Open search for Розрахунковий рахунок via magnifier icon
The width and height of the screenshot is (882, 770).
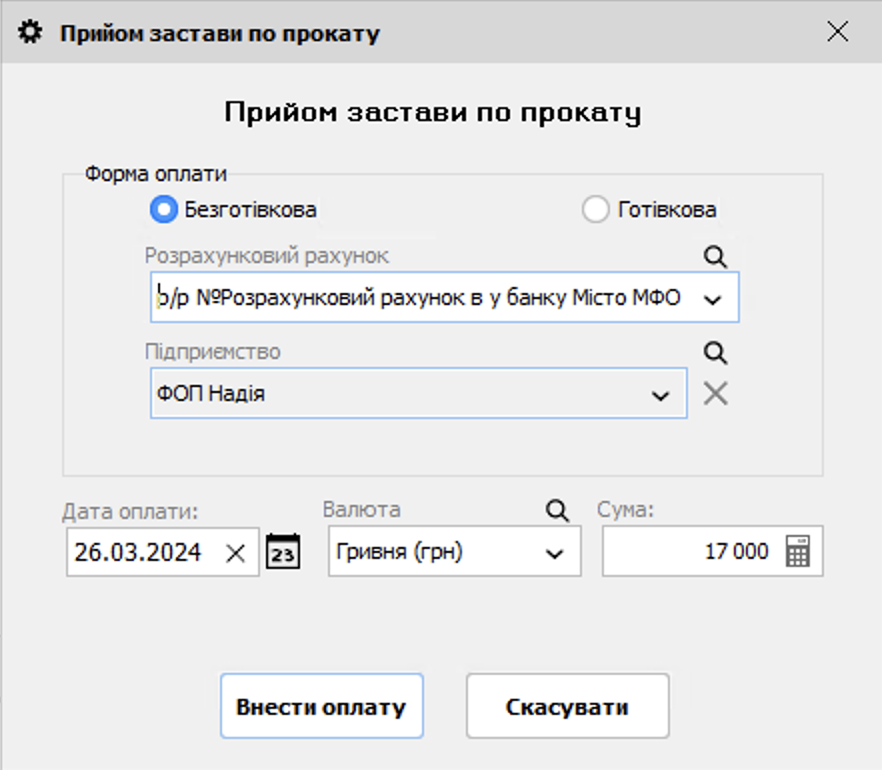(714, 256)
